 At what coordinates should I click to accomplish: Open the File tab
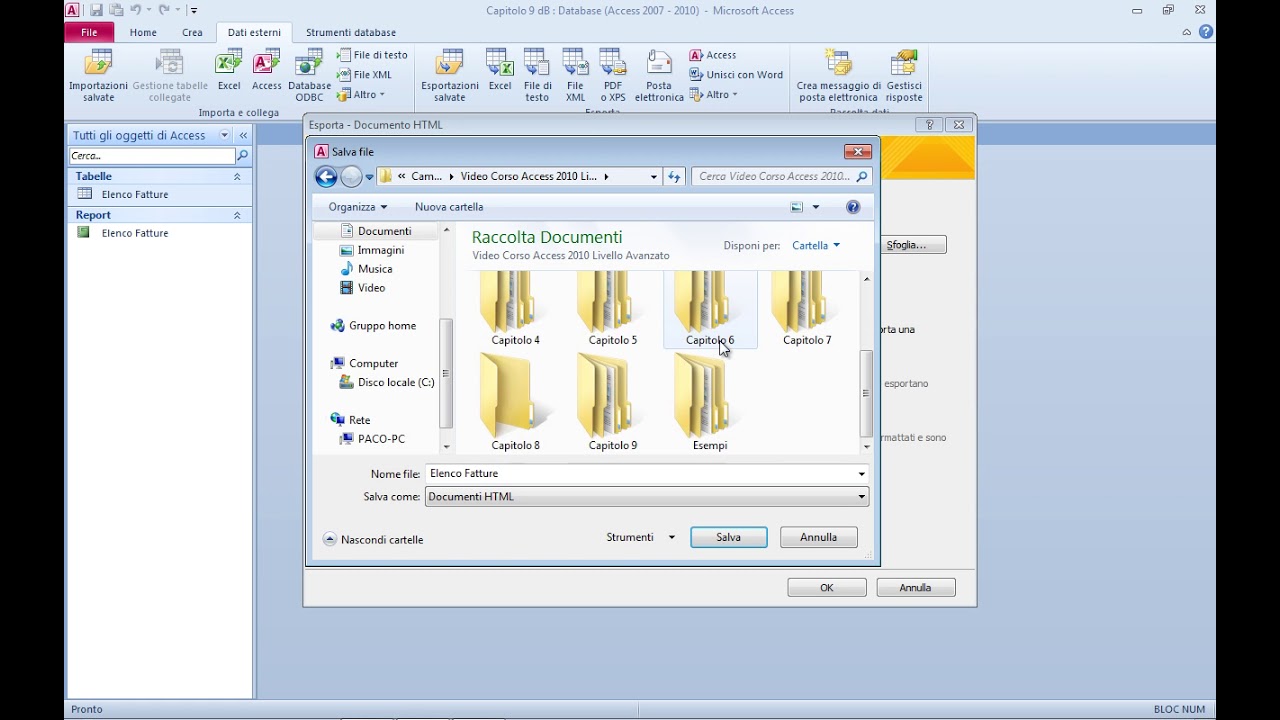(90, 32)
